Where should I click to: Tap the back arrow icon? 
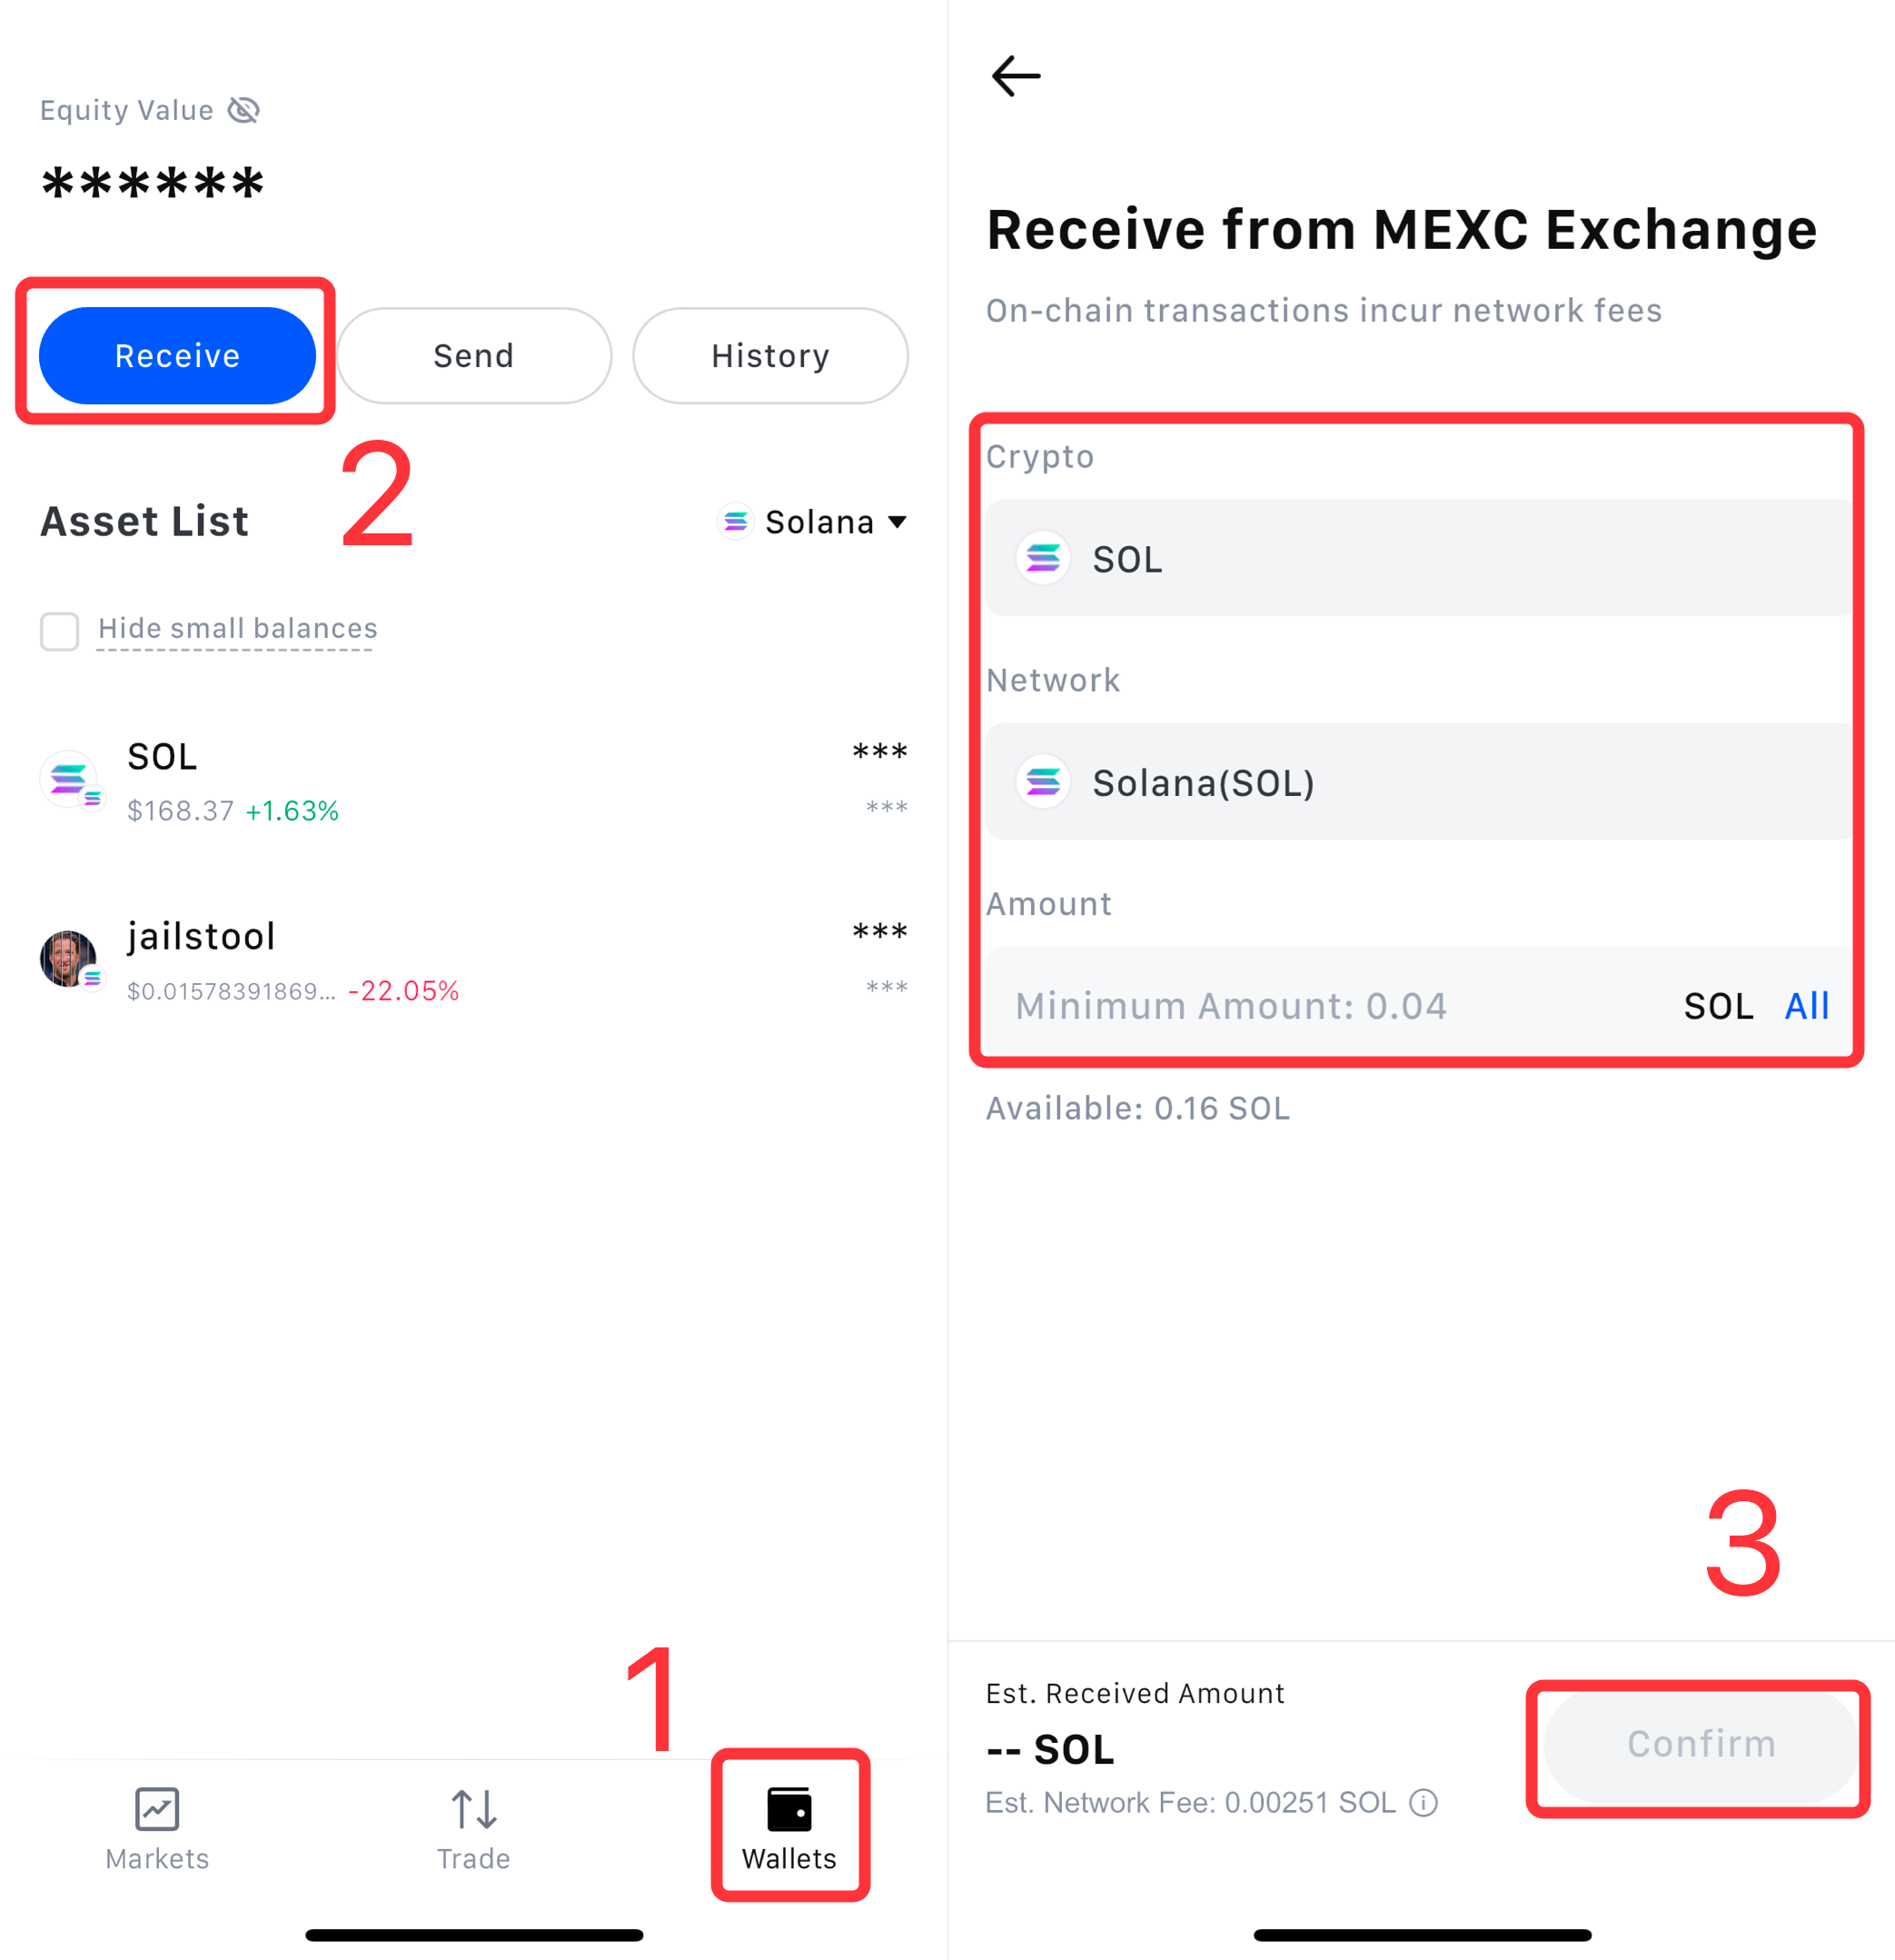tap(1015, 76)
